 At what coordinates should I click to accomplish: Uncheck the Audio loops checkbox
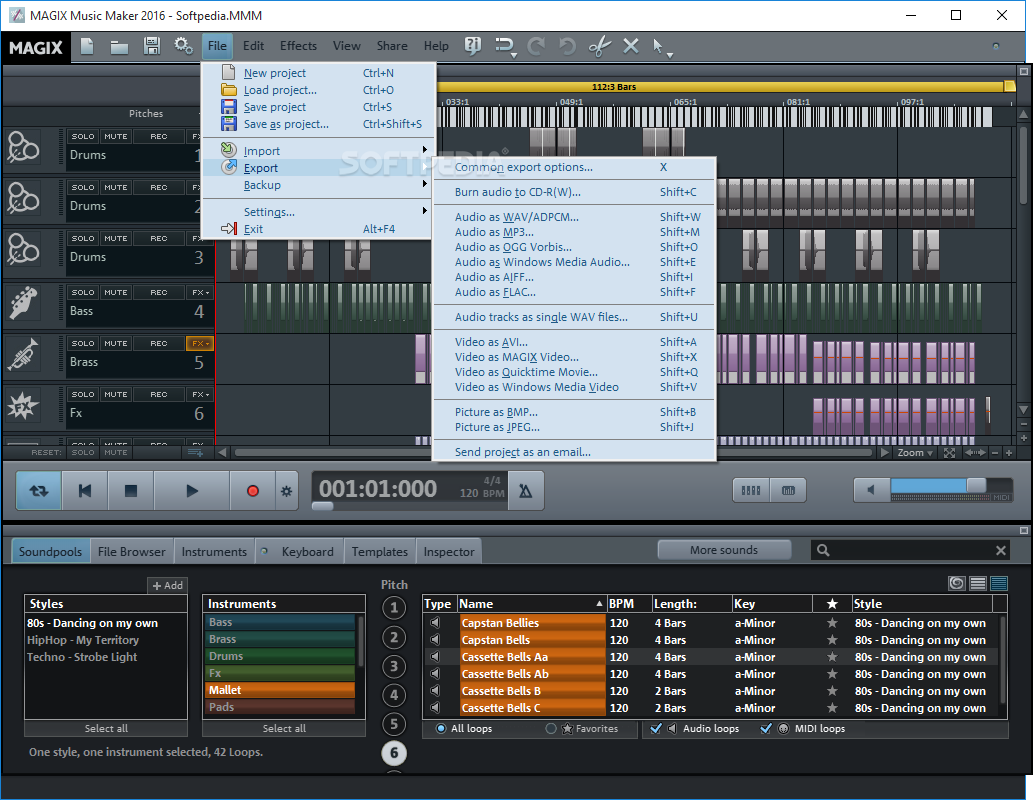click(656, 729)
